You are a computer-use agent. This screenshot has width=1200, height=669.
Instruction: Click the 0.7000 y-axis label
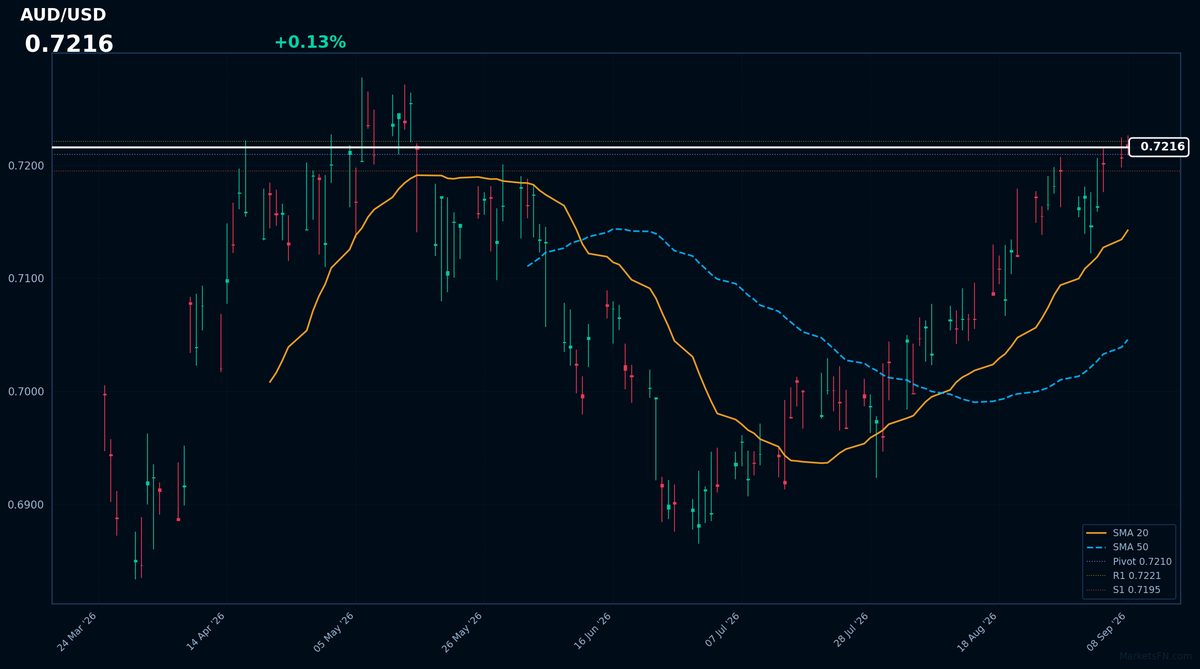(x=28, y=391)
